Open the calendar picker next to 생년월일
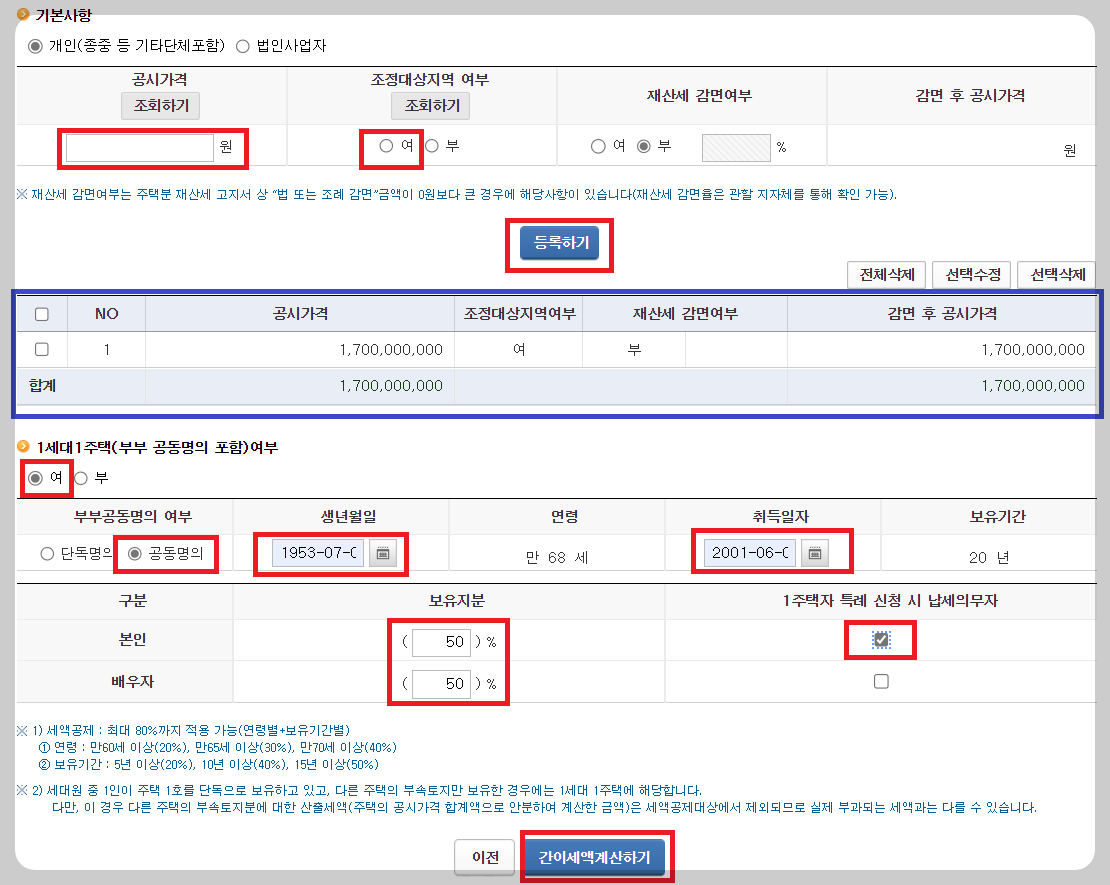Screen dimensions: 1110x885 (x=383, y=551)
